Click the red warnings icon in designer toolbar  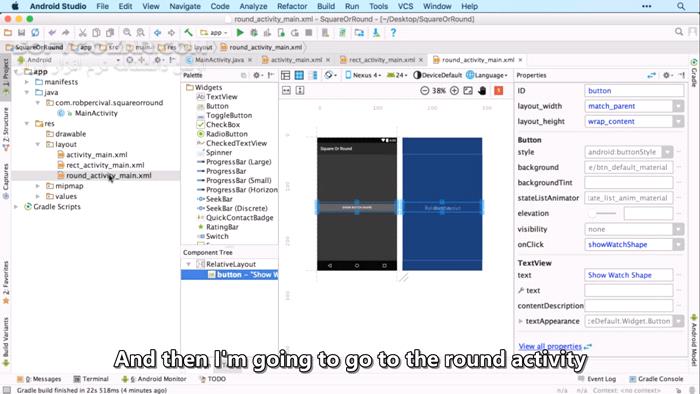(x=499, y=91)
